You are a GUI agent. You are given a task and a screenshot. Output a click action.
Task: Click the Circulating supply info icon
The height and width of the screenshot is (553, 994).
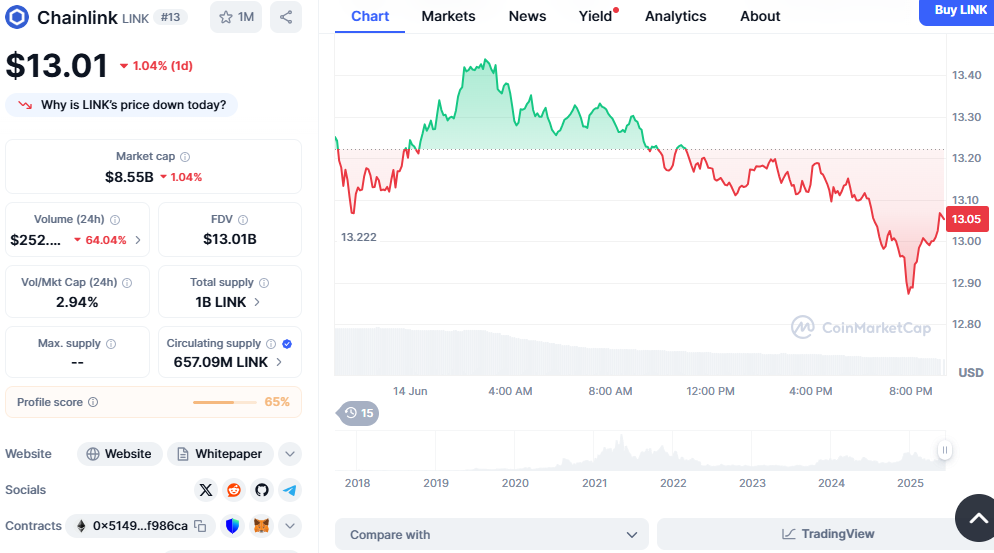271,344
